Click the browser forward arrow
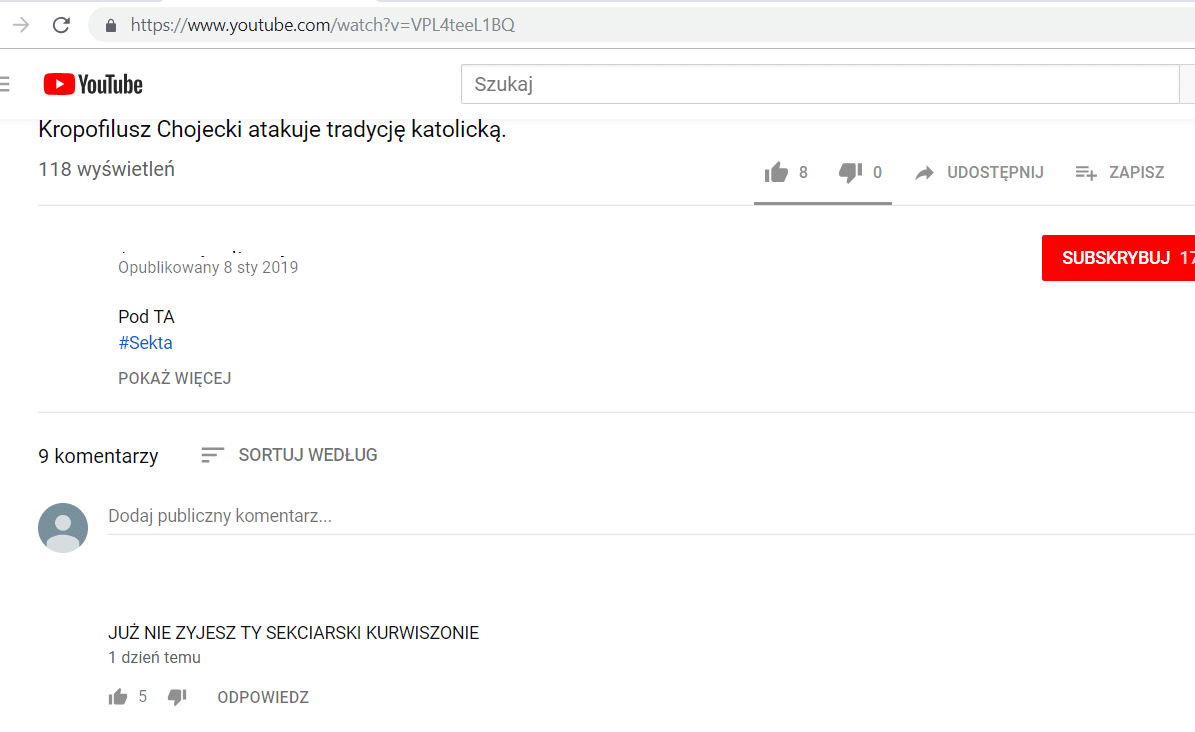1195x732 pixels. (x=19, y=25)
